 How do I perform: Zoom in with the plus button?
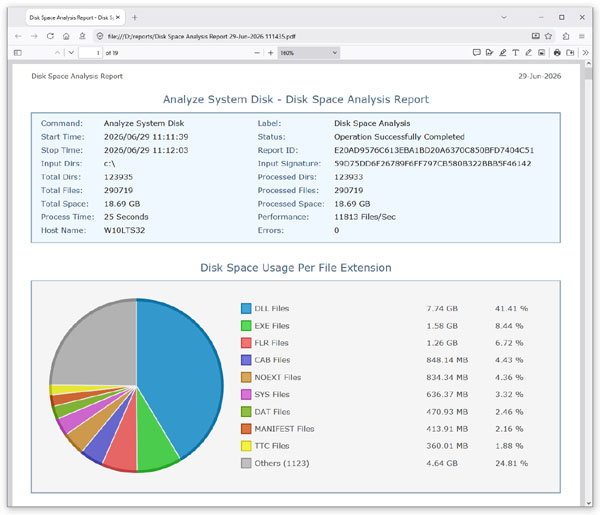(271, 53)
